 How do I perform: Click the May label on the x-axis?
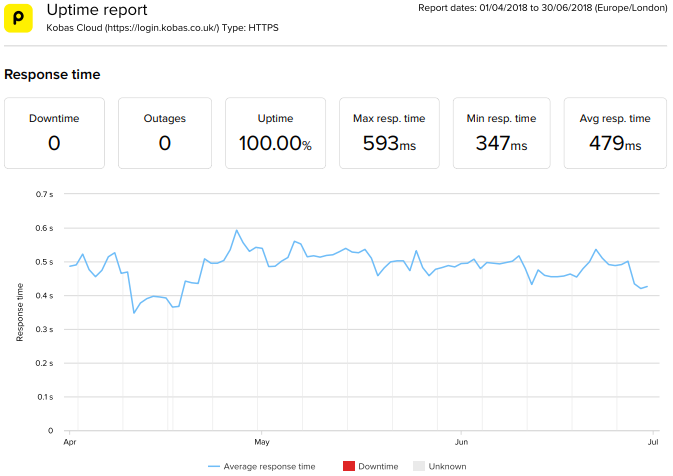[262, 441]
